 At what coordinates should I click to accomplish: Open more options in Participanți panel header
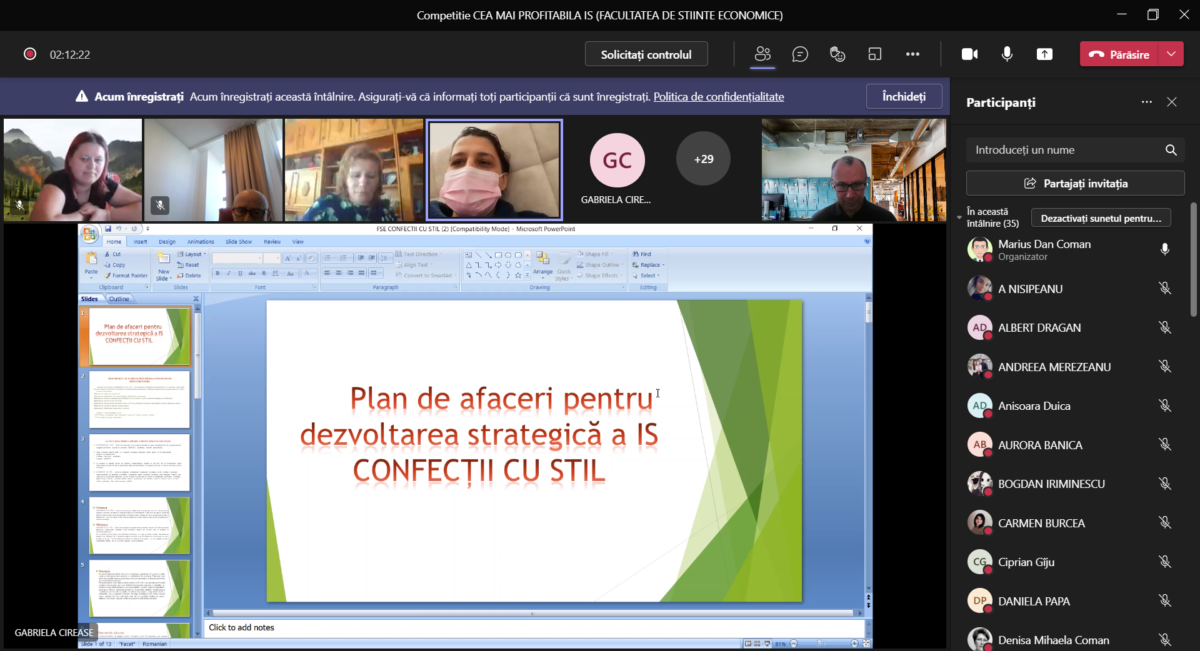[1146, 102]
